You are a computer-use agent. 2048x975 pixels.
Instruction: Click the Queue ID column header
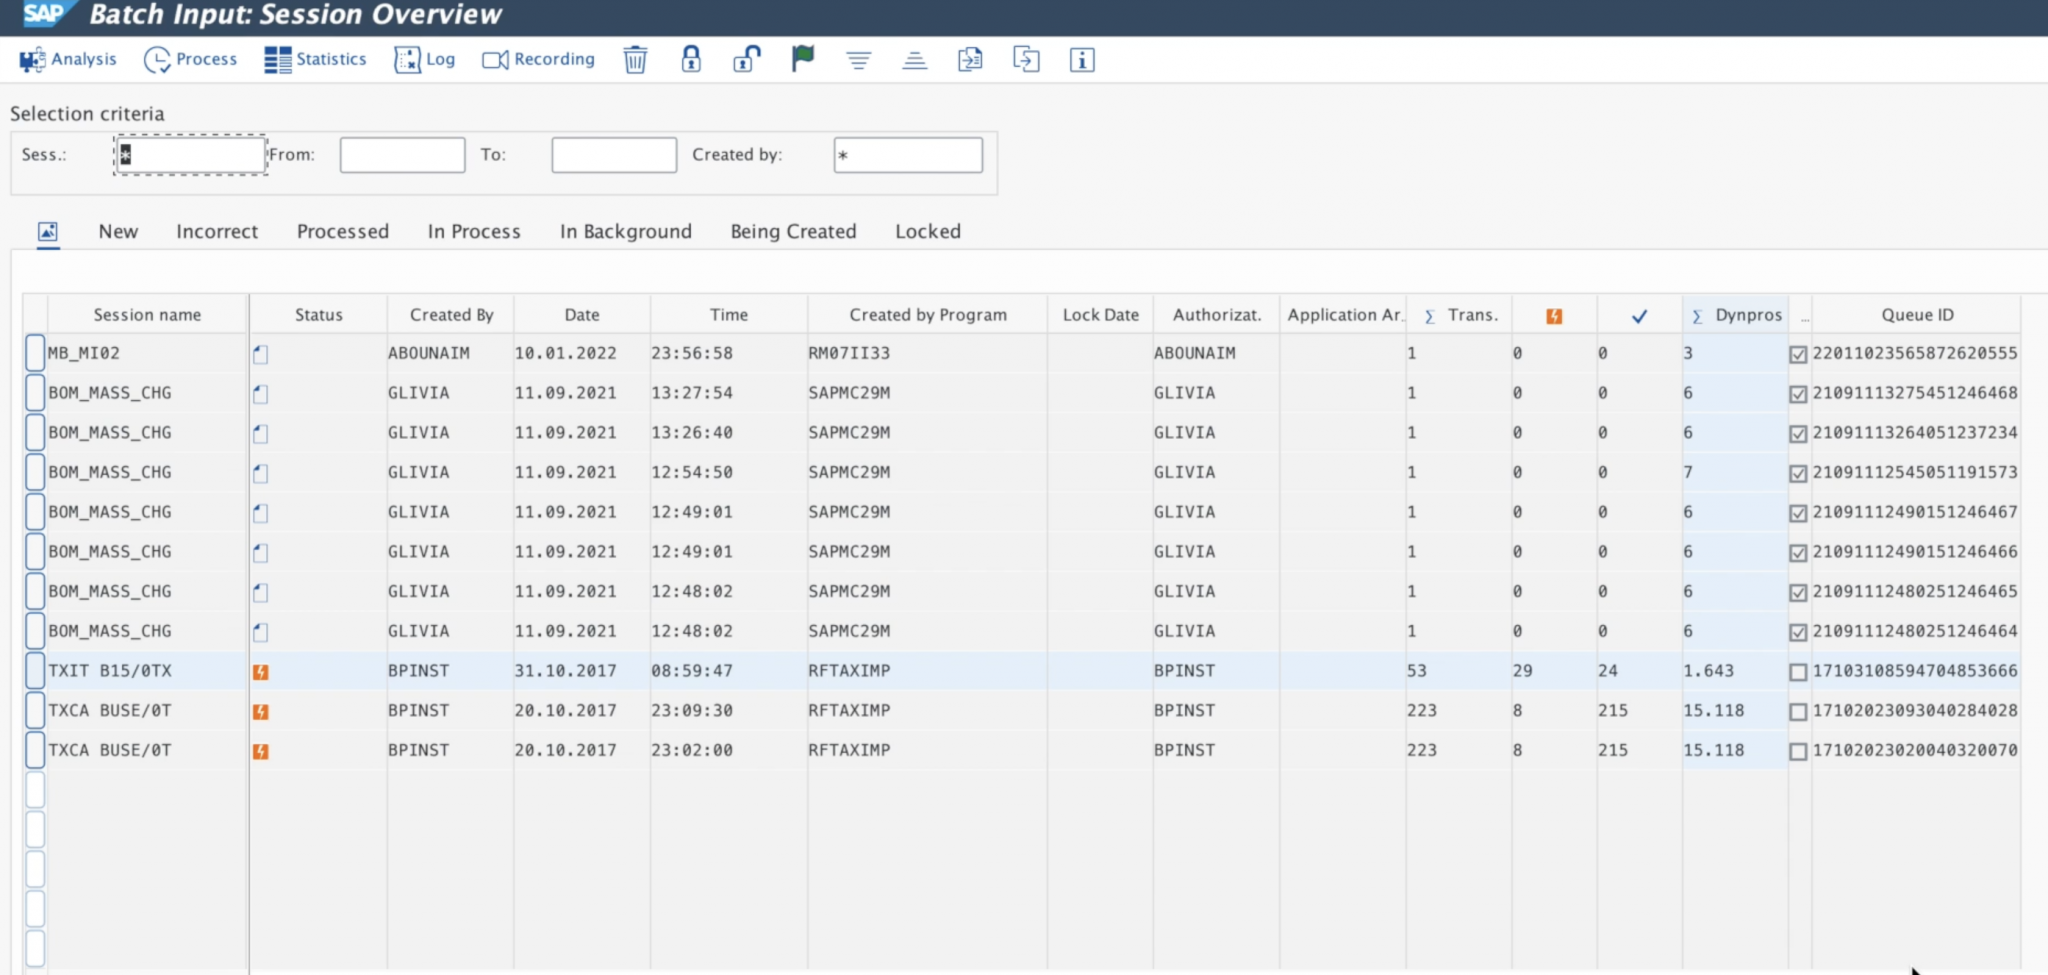click(1917, 315)
